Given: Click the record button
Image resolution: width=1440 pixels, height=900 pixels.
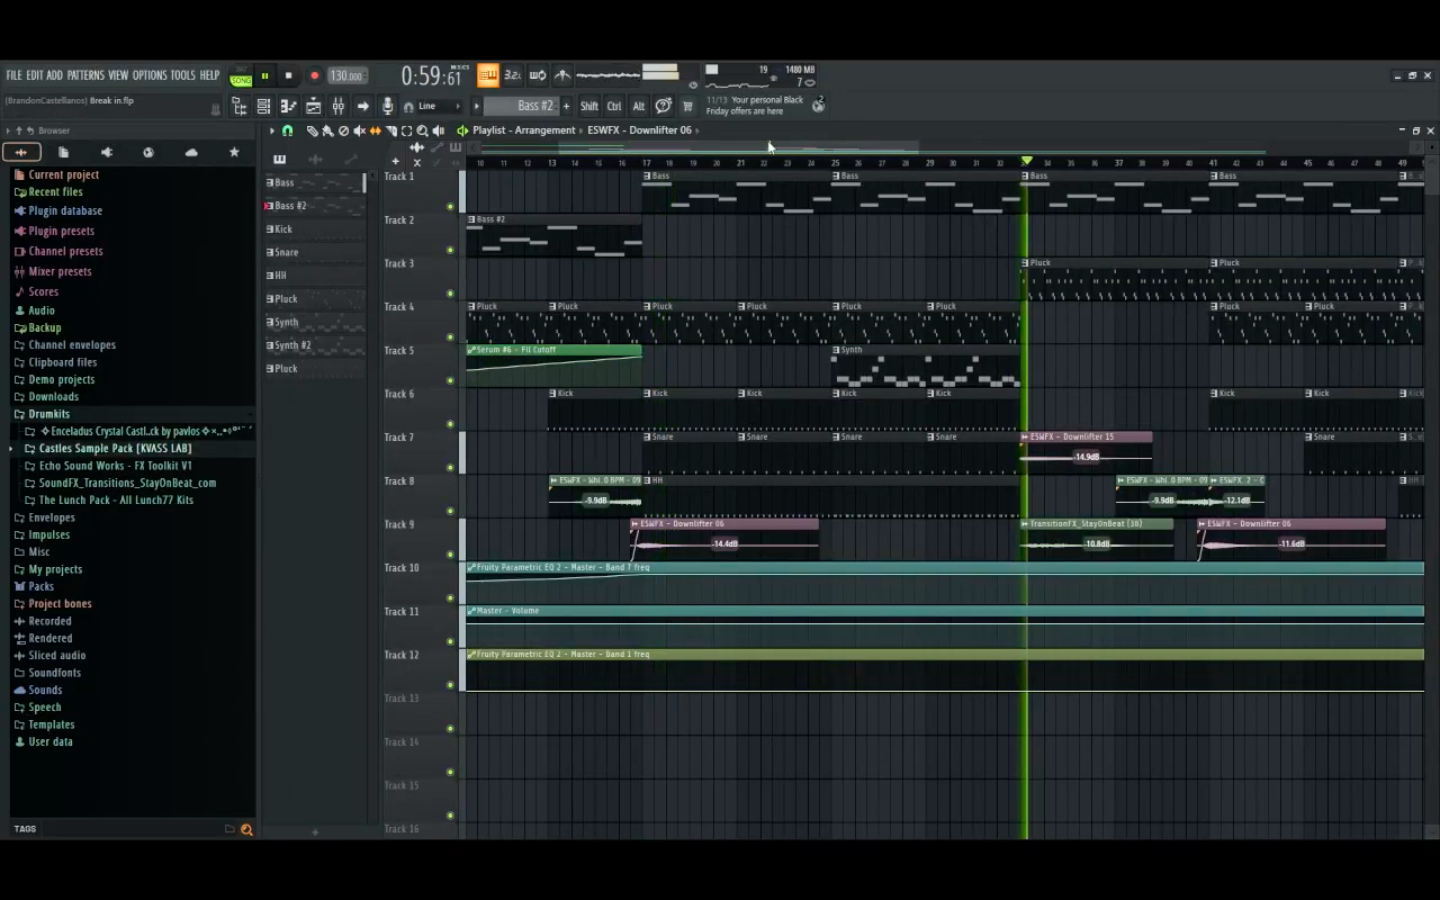Looking at the screenshot, I should click(314, 76).
